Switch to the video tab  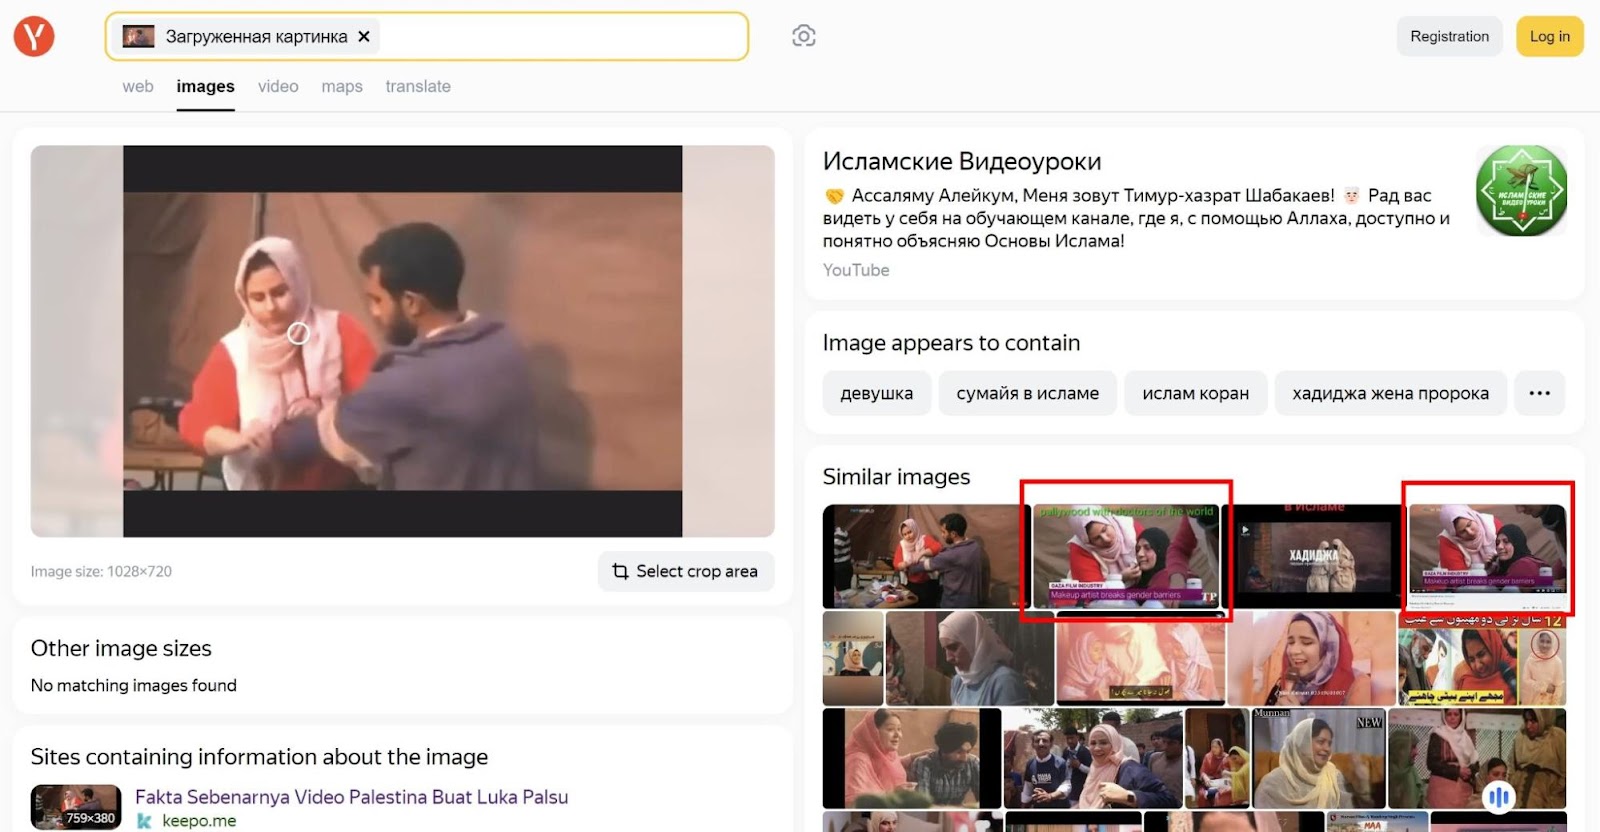(x=278, y=87)
